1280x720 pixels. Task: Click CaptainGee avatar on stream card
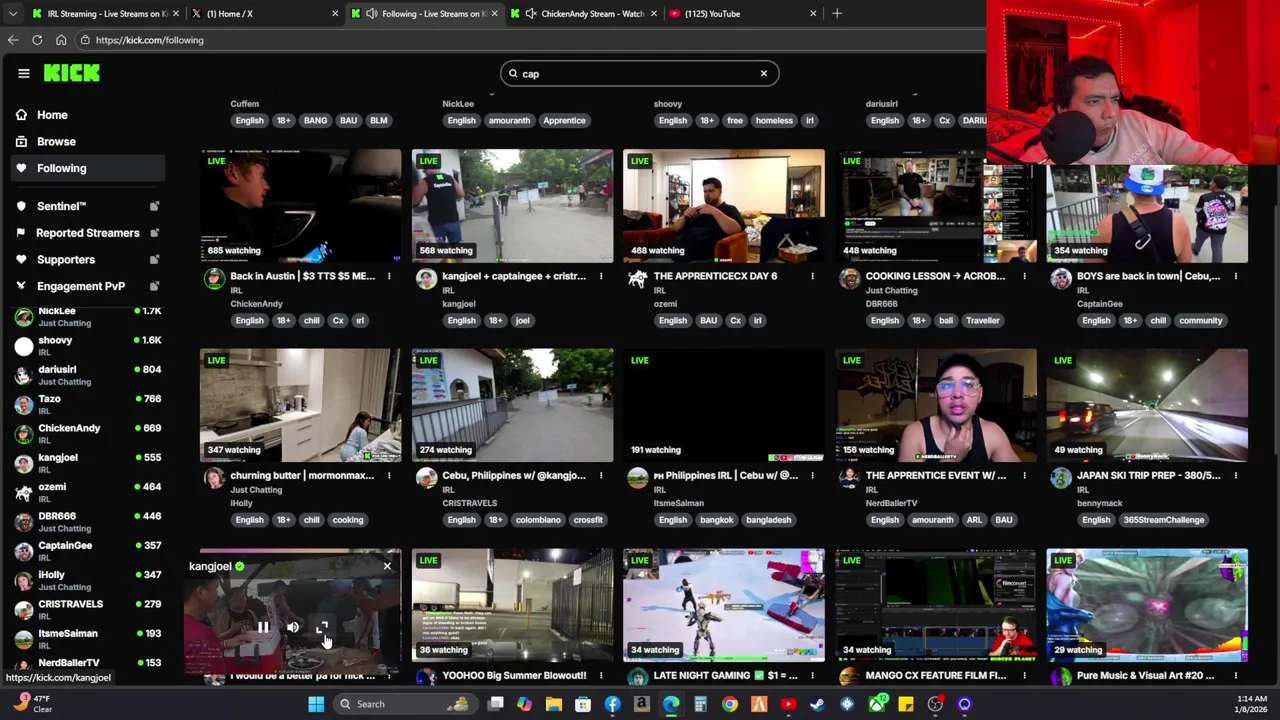click(x=1061, y=279)
